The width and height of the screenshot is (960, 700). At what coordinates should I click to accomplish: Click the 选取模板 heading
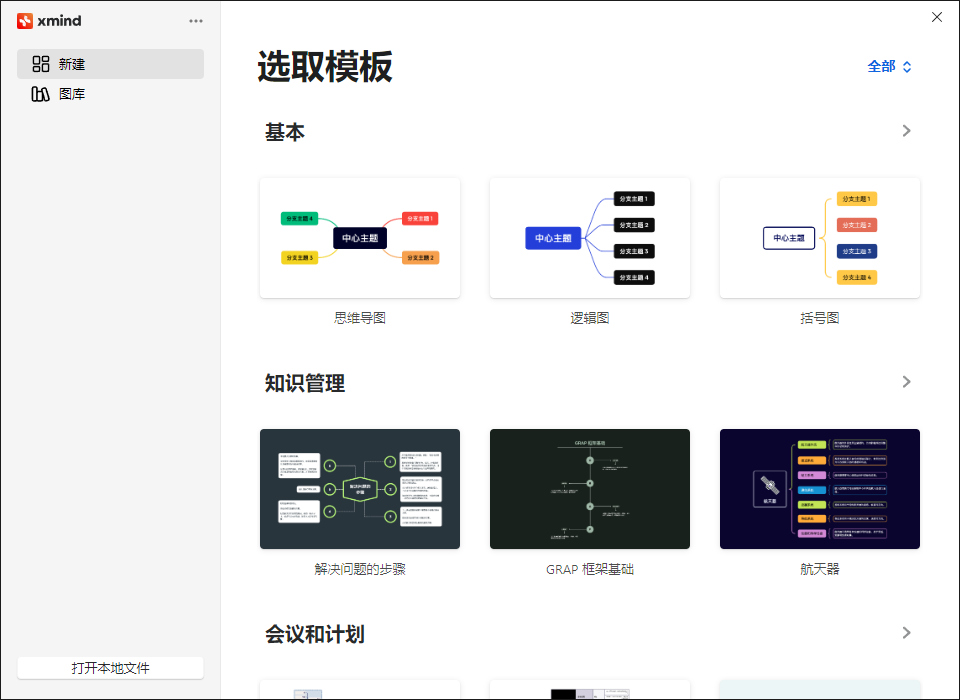[x=323, y=67]
